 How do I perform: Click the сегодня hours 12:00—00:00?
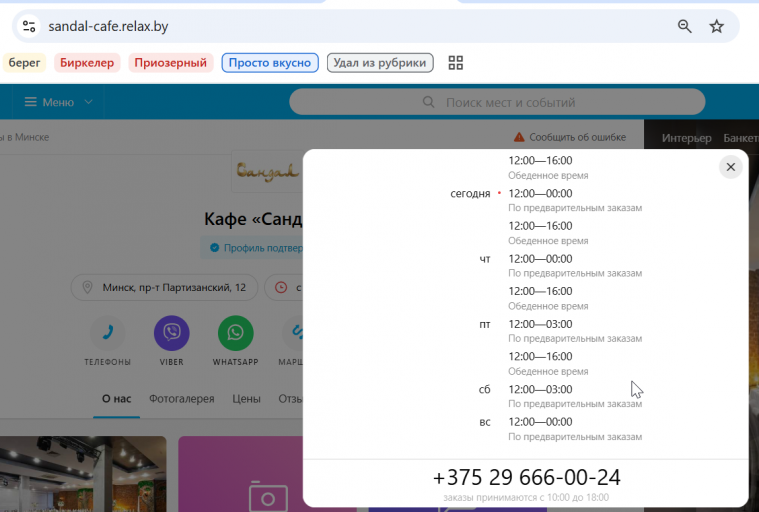coord(540,194)
